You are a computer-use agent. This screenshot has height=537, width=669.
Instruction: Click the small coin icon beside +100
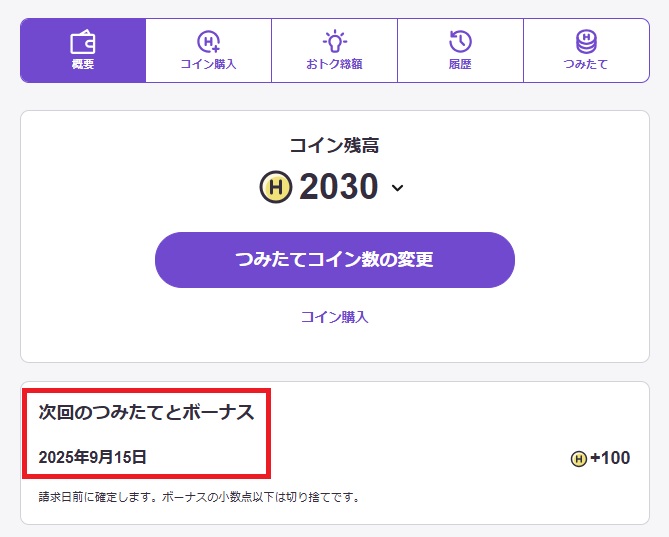(578, 459)
